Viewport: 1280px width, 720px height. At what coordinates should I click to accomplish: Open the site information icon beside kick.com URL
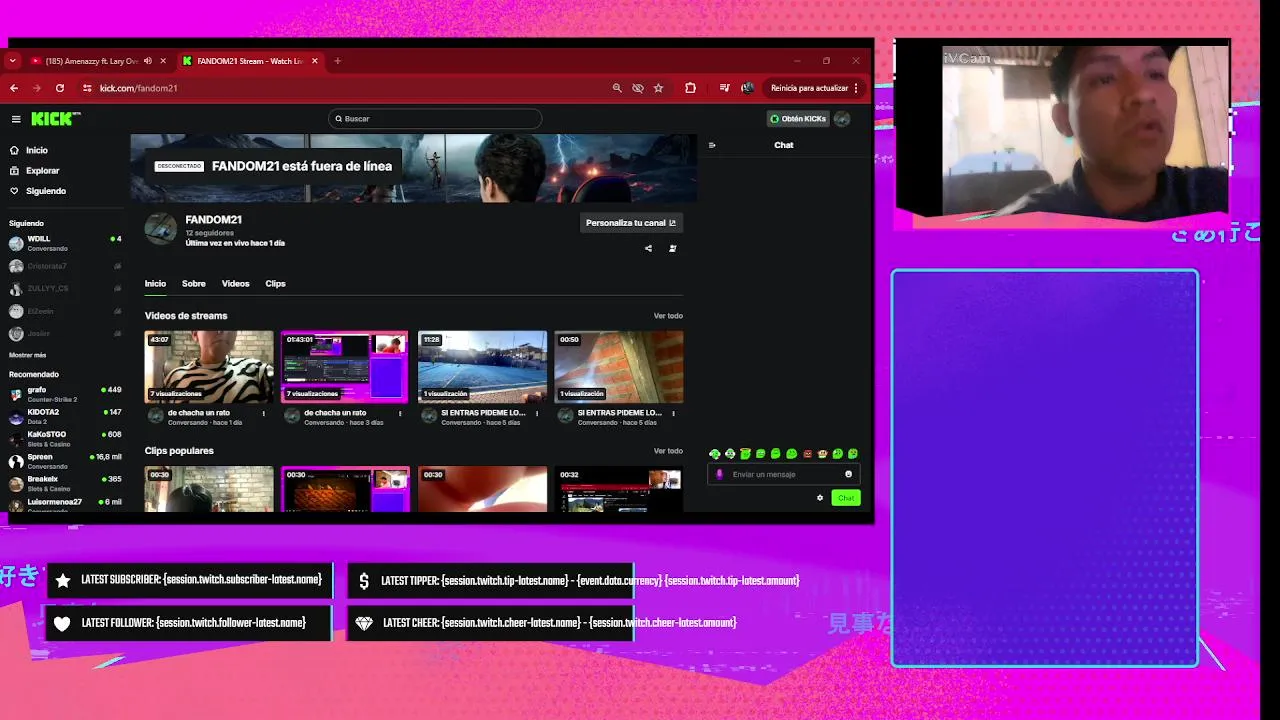(87, 88)
